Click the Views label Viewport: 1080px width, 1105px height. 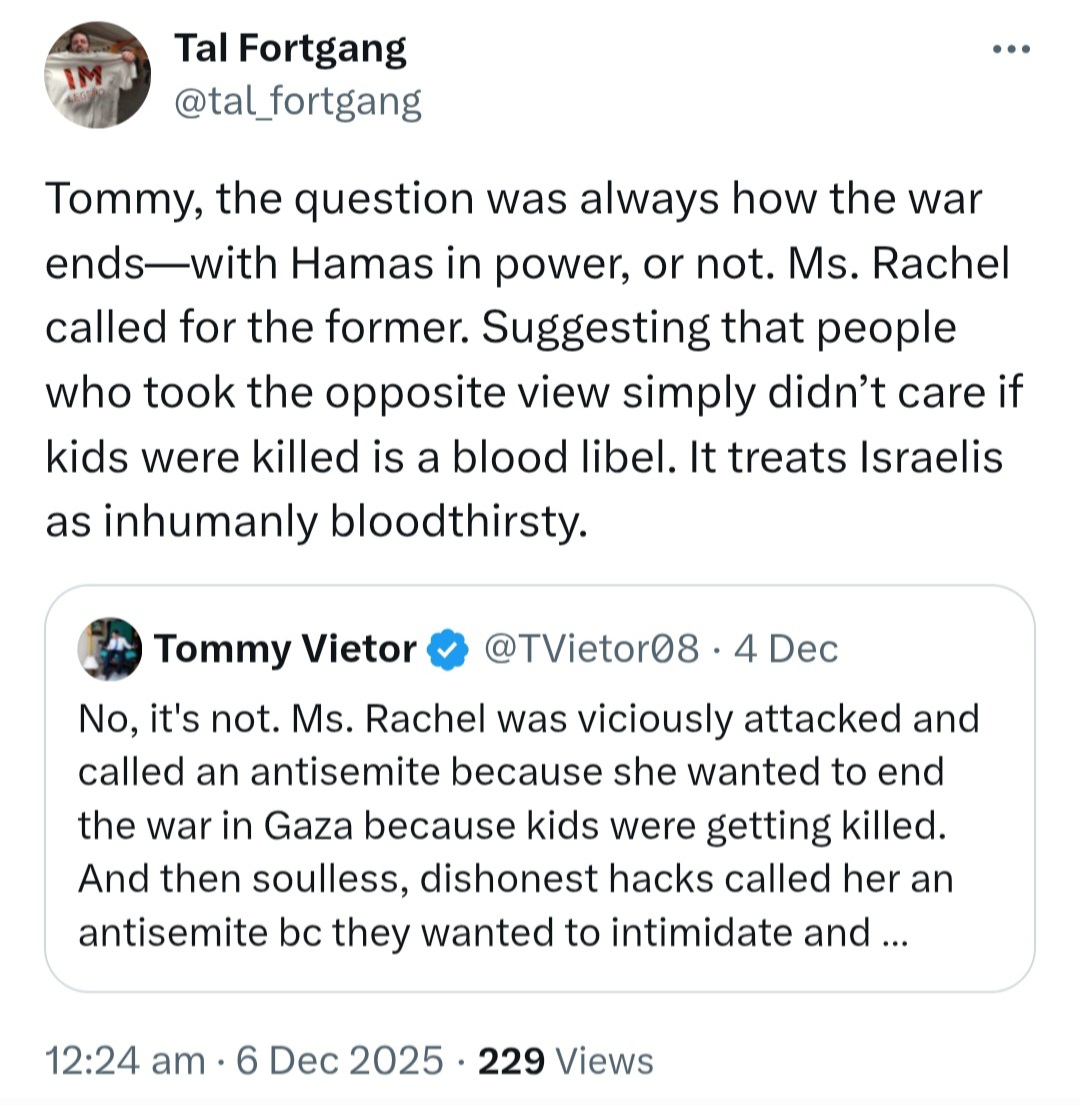pyautogui.click(x=604, y=1061)
